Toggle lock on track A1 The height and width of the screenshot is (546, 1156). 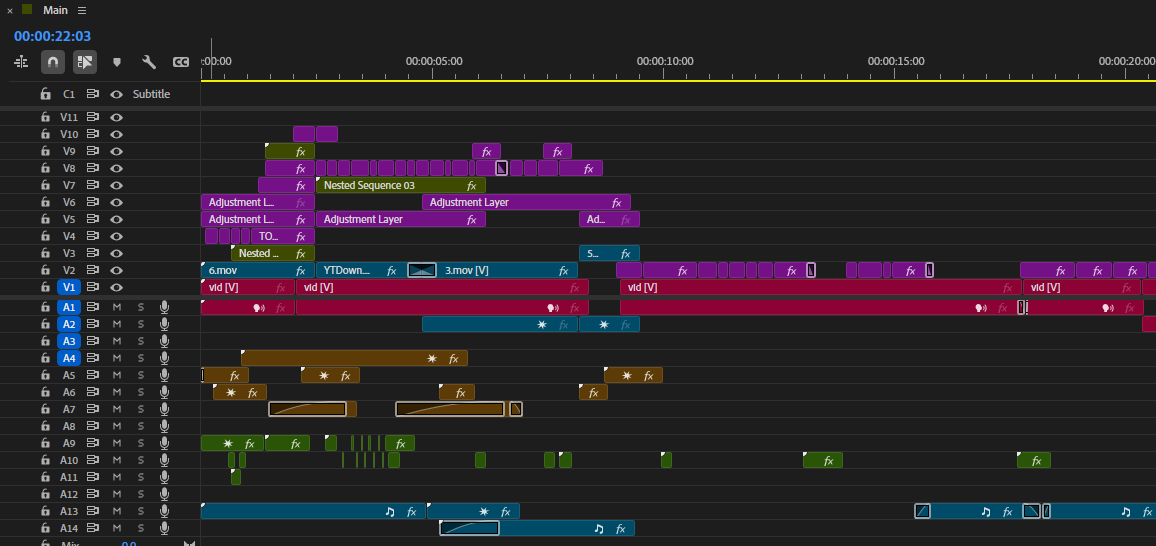tap(46, 307)
